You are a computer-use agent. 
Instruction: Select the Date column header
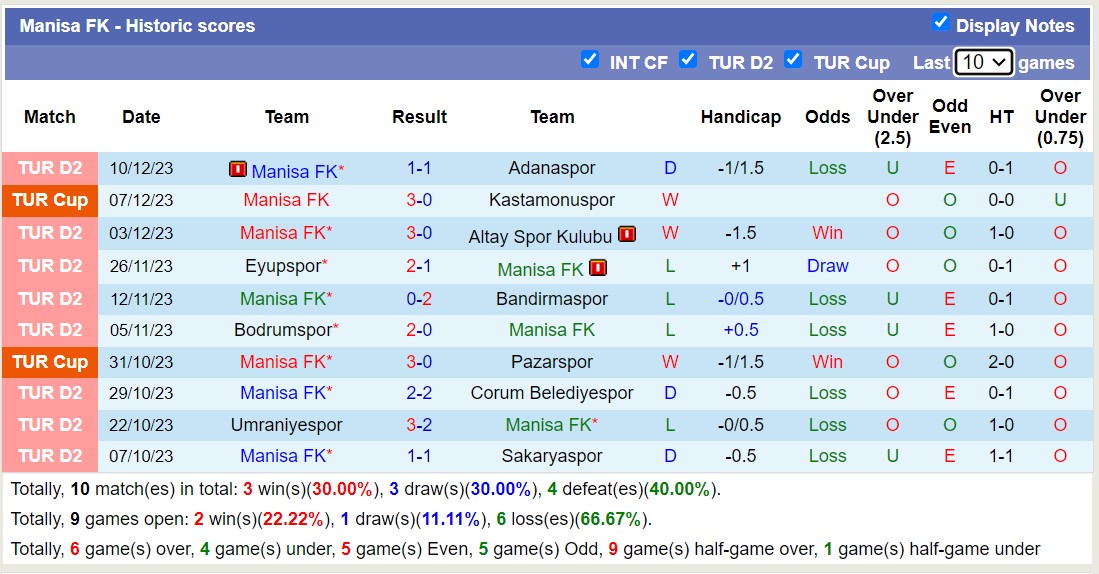tap(141, 117)
